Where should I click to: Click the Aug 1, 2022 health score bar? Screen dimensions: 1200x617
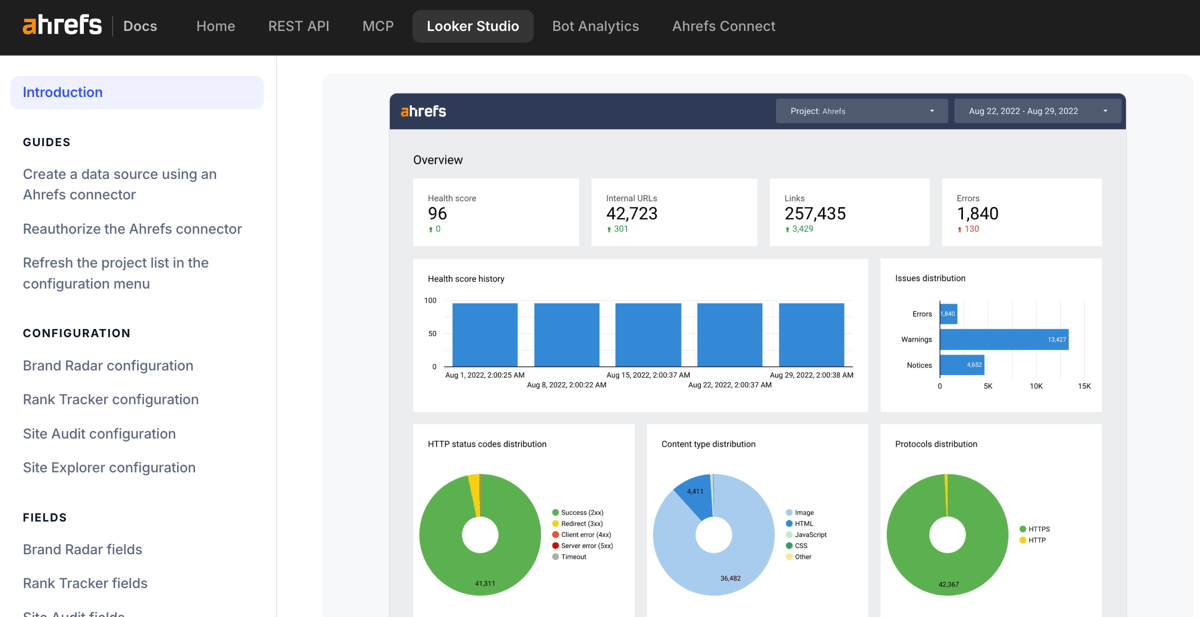coord(485,335)
